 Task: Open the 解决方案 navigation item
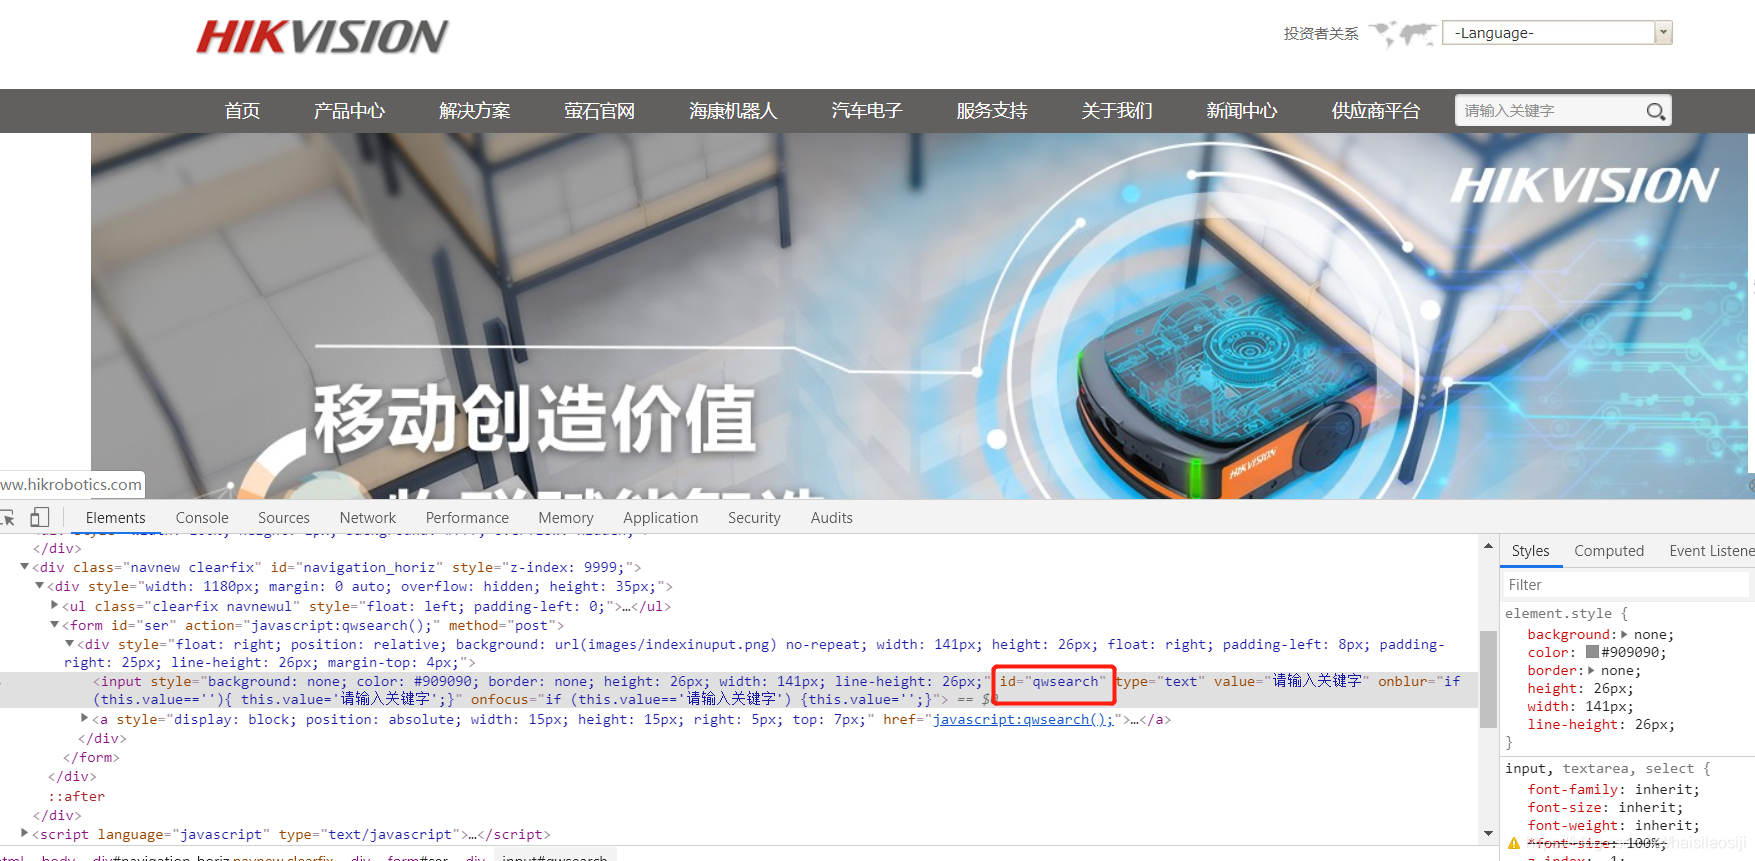click(x=474, y=111)
